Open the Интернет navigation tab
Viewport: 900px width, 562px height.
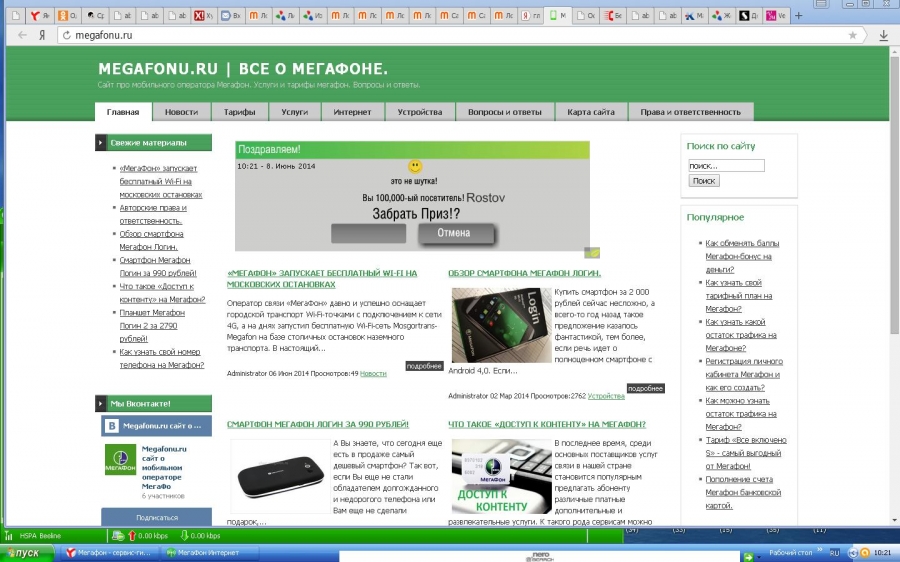click(x=352, y=112)
